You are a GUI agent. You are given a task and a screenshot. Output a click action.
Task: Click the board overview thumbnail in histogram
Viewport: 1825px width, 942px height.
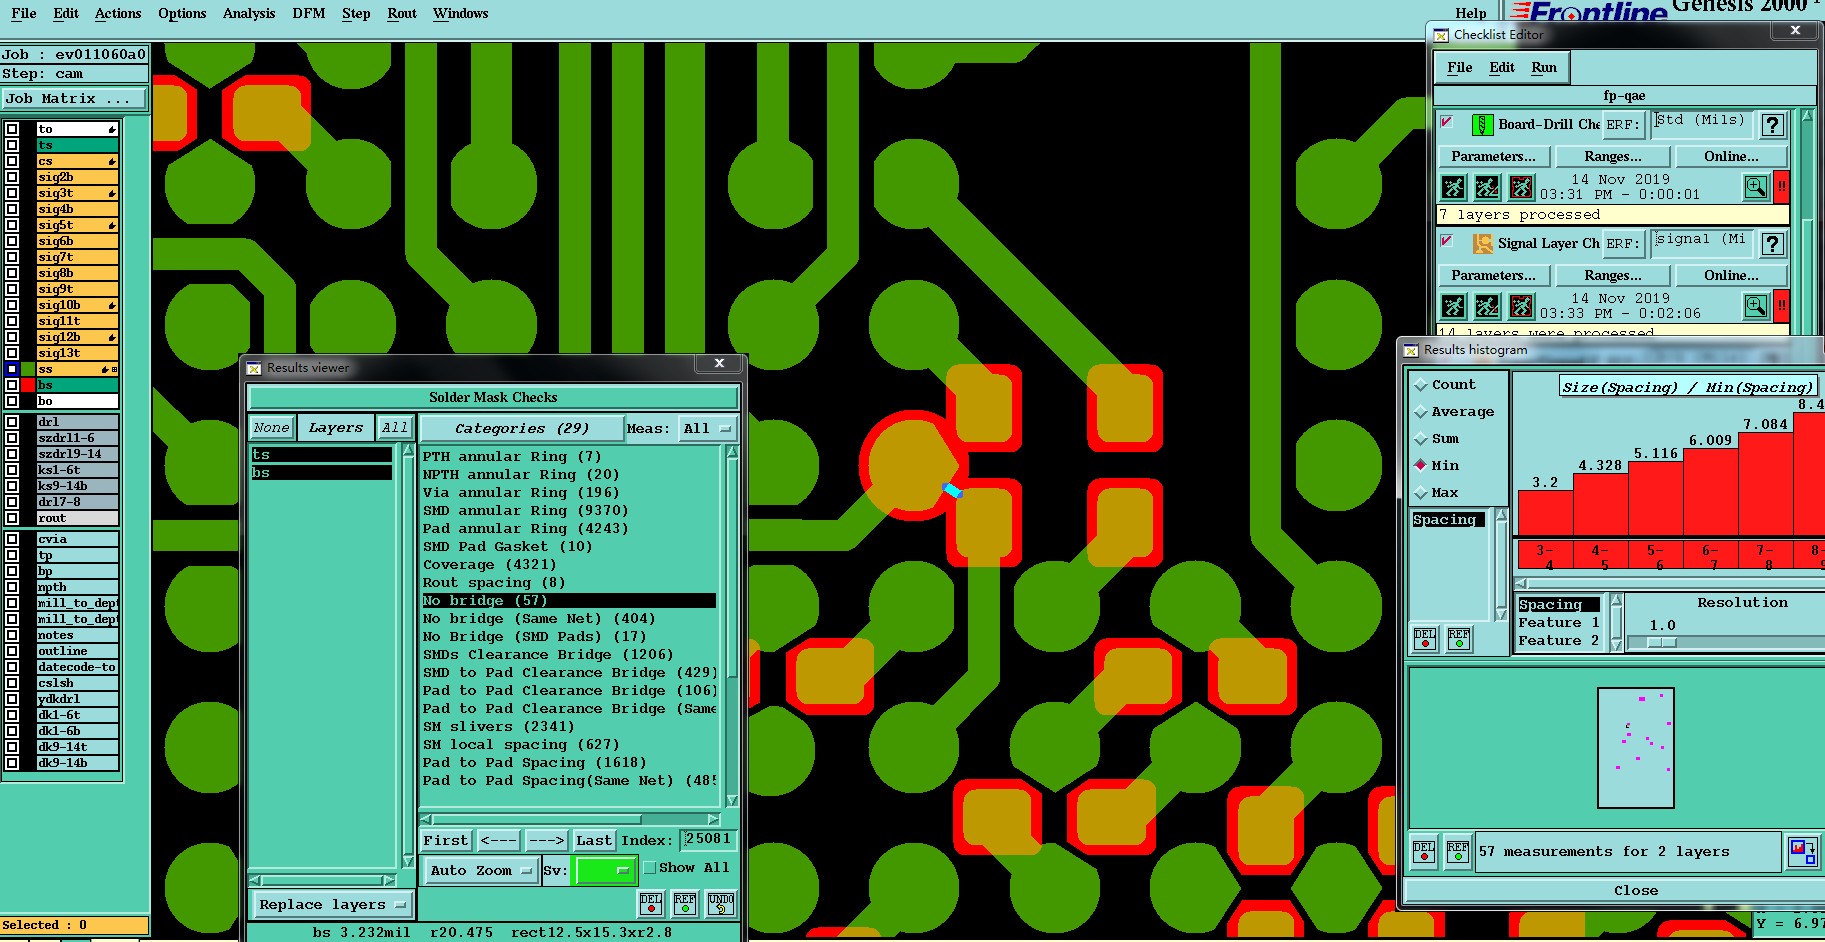(x=1636, y=747)
